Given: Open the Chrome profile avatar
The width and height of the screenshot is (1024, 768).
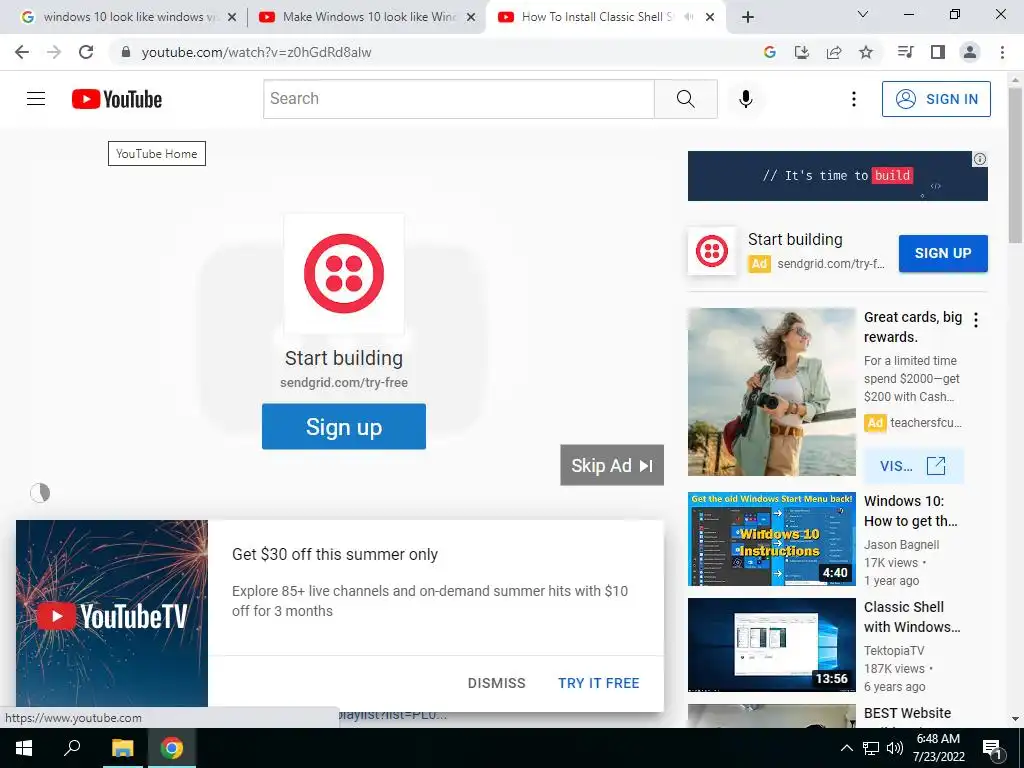Looking at the screenshot, I should pos(970,52).
